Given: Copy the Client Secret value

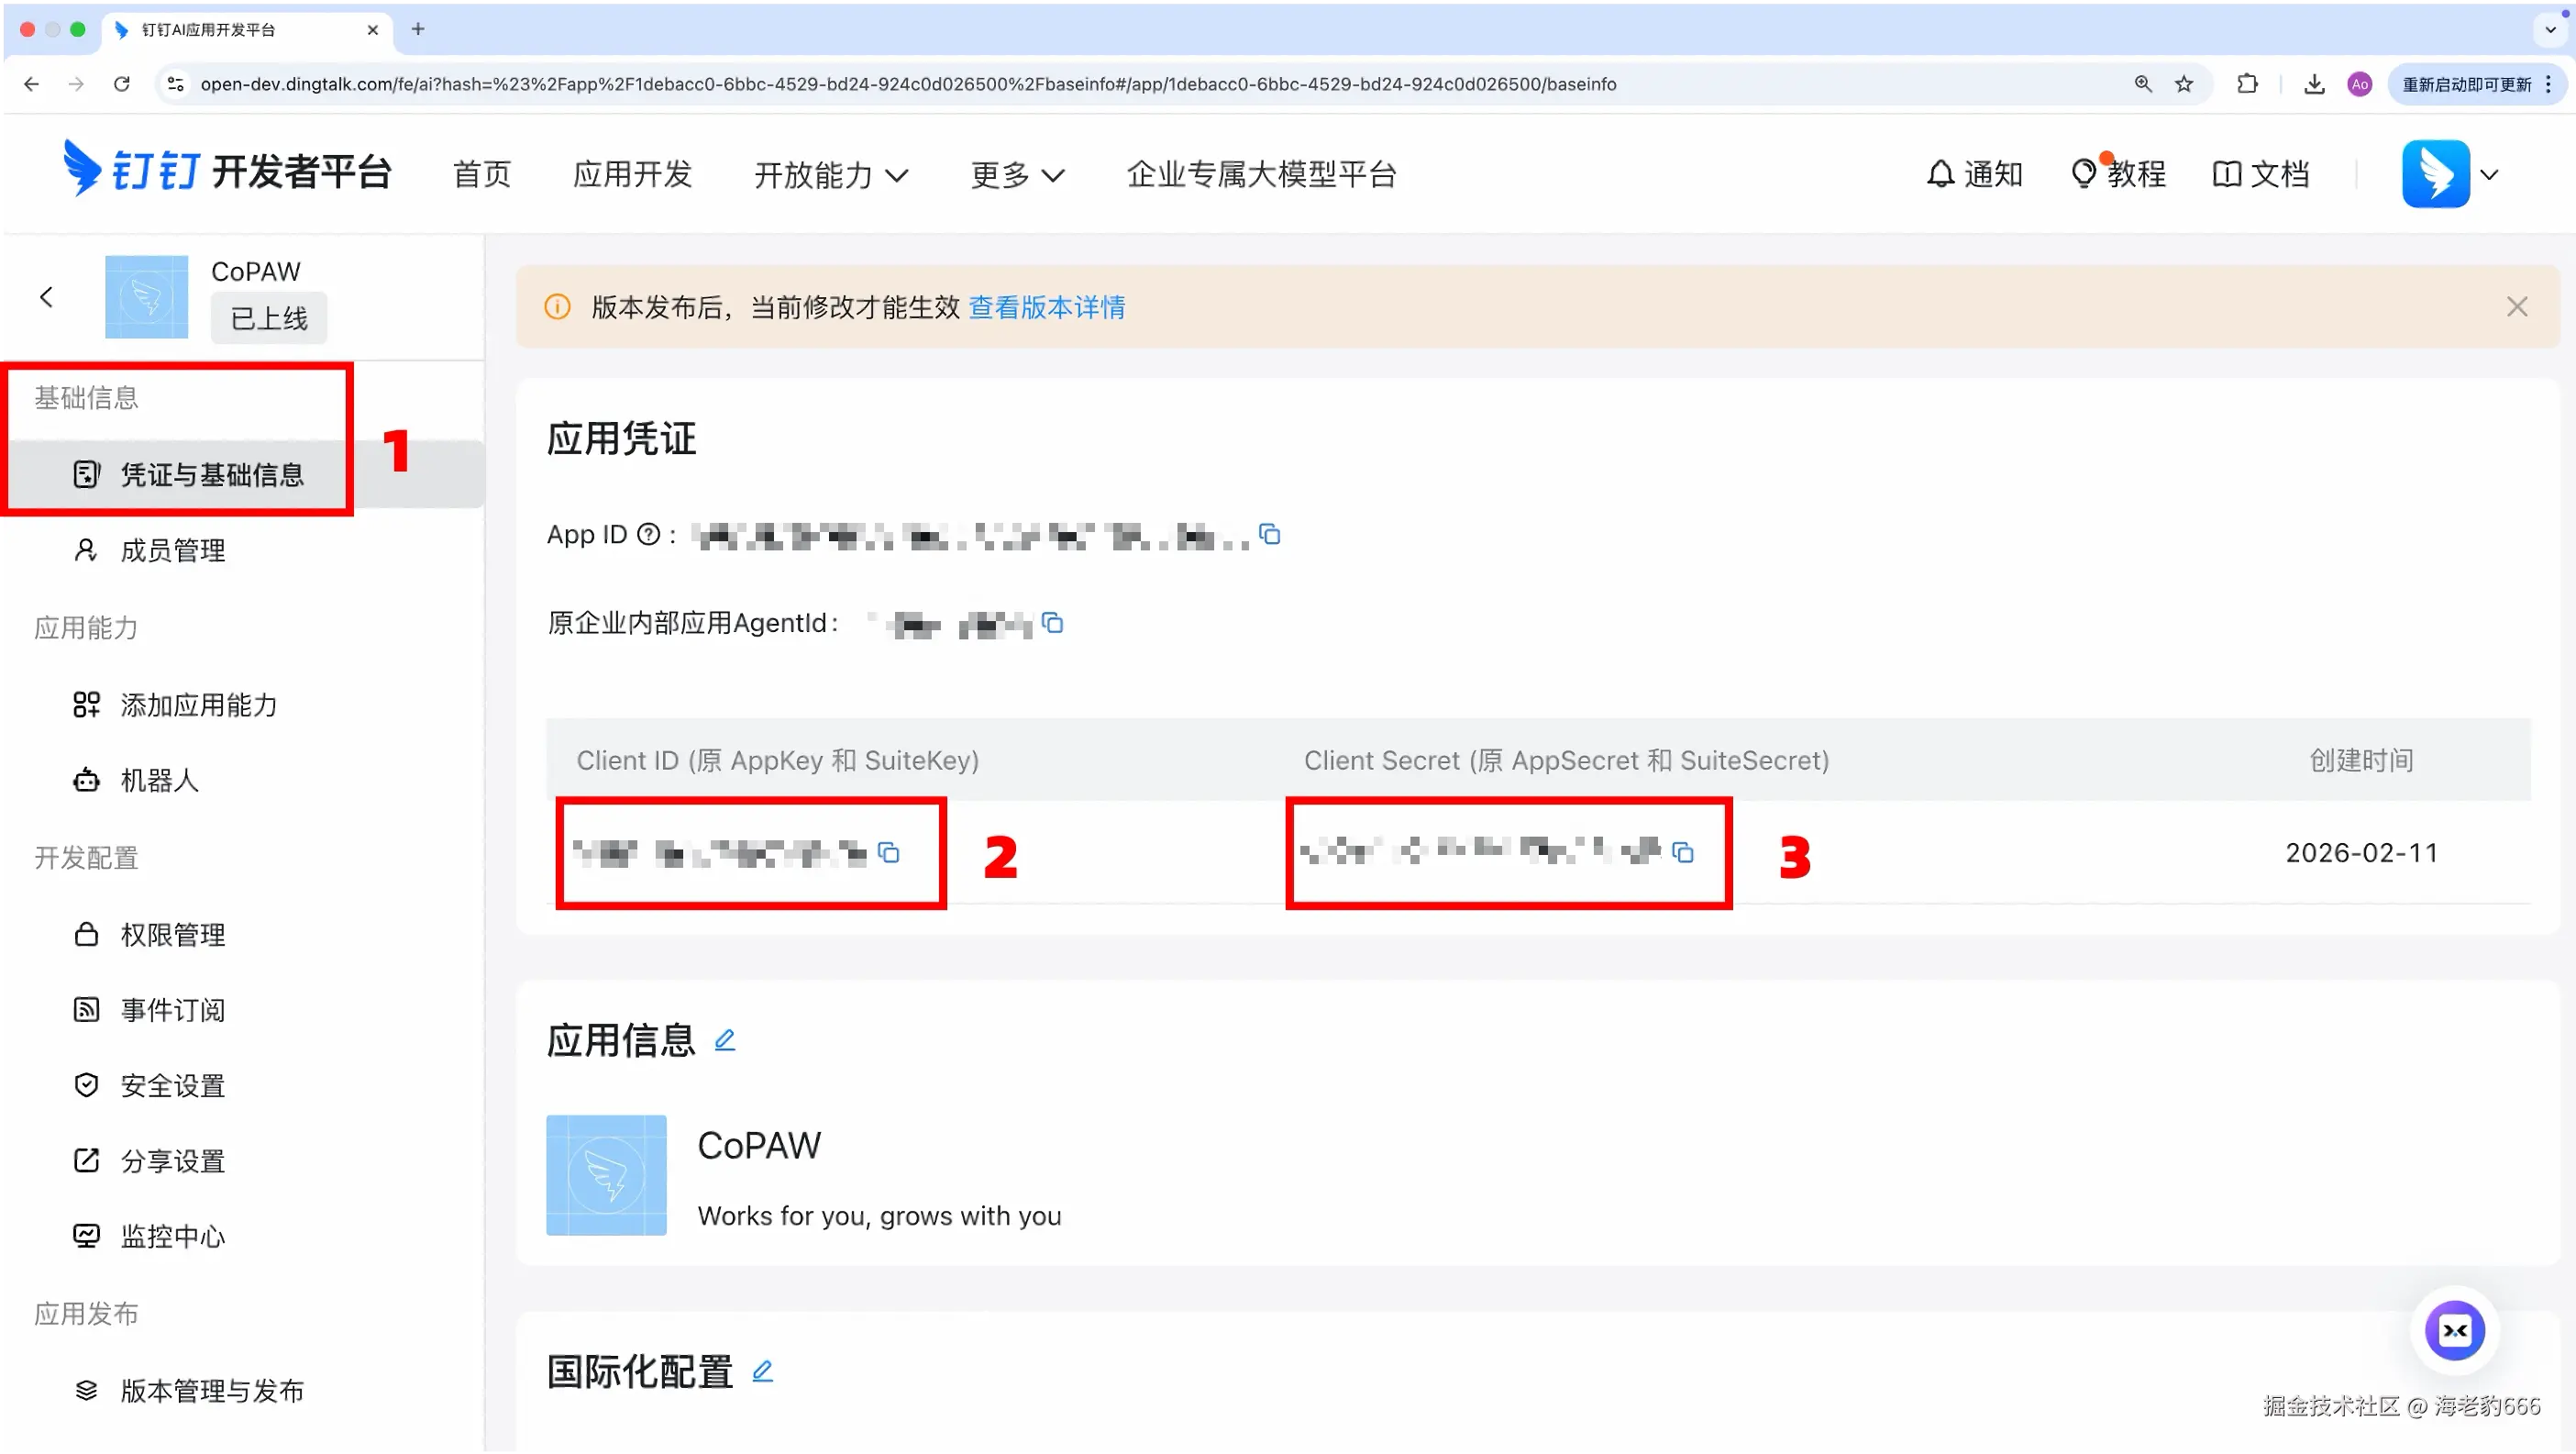Looking at the screenshot, I should click(1683, 853).
